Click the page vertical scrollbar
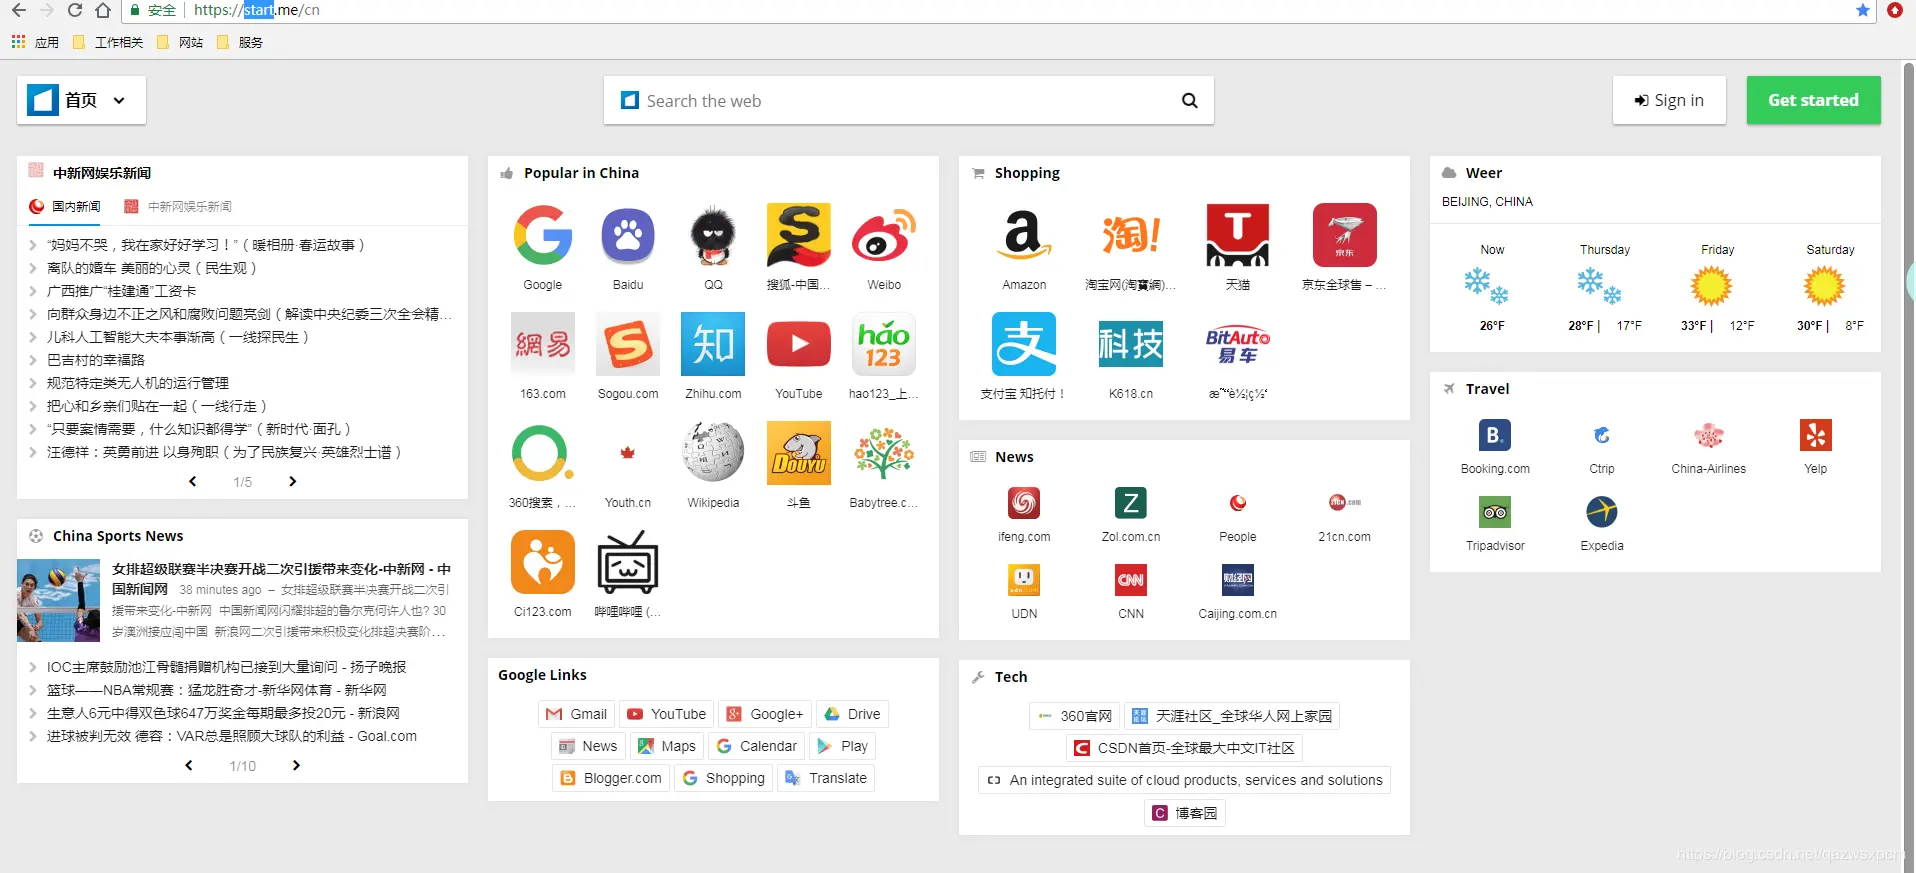1916x873 pixels. tap(1908, 465)
